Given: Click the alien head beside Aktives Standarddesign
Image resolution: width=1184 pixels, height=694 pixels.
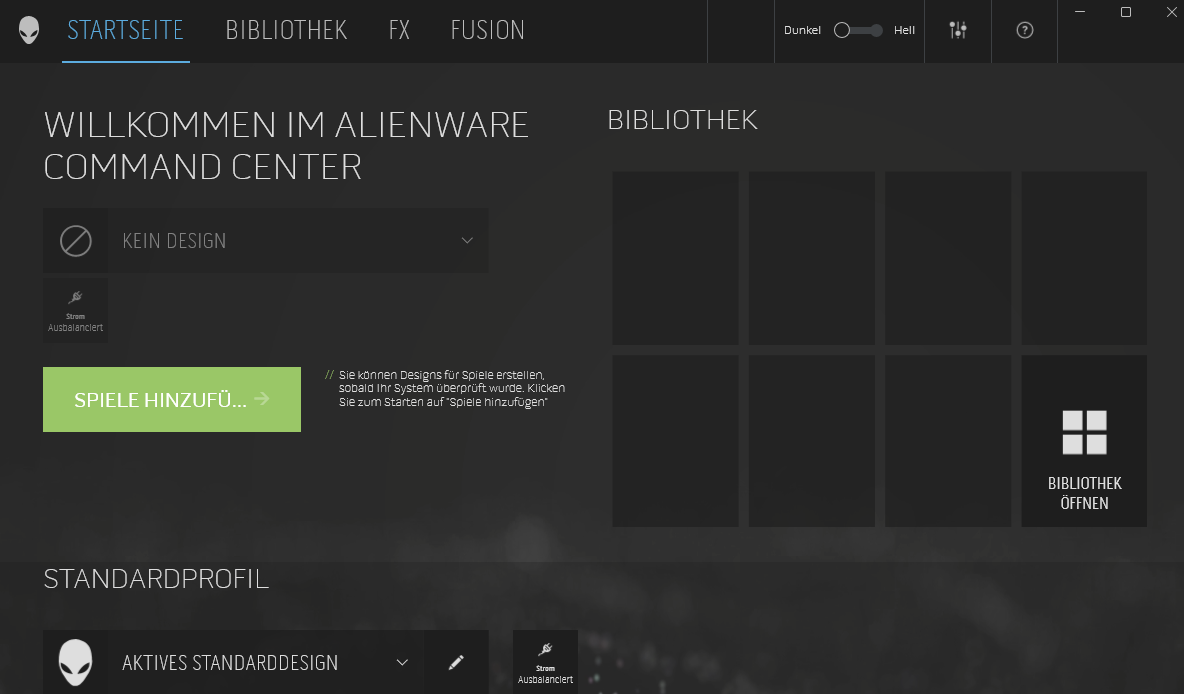Looking at the screenshot, I should tap(76, 662).
